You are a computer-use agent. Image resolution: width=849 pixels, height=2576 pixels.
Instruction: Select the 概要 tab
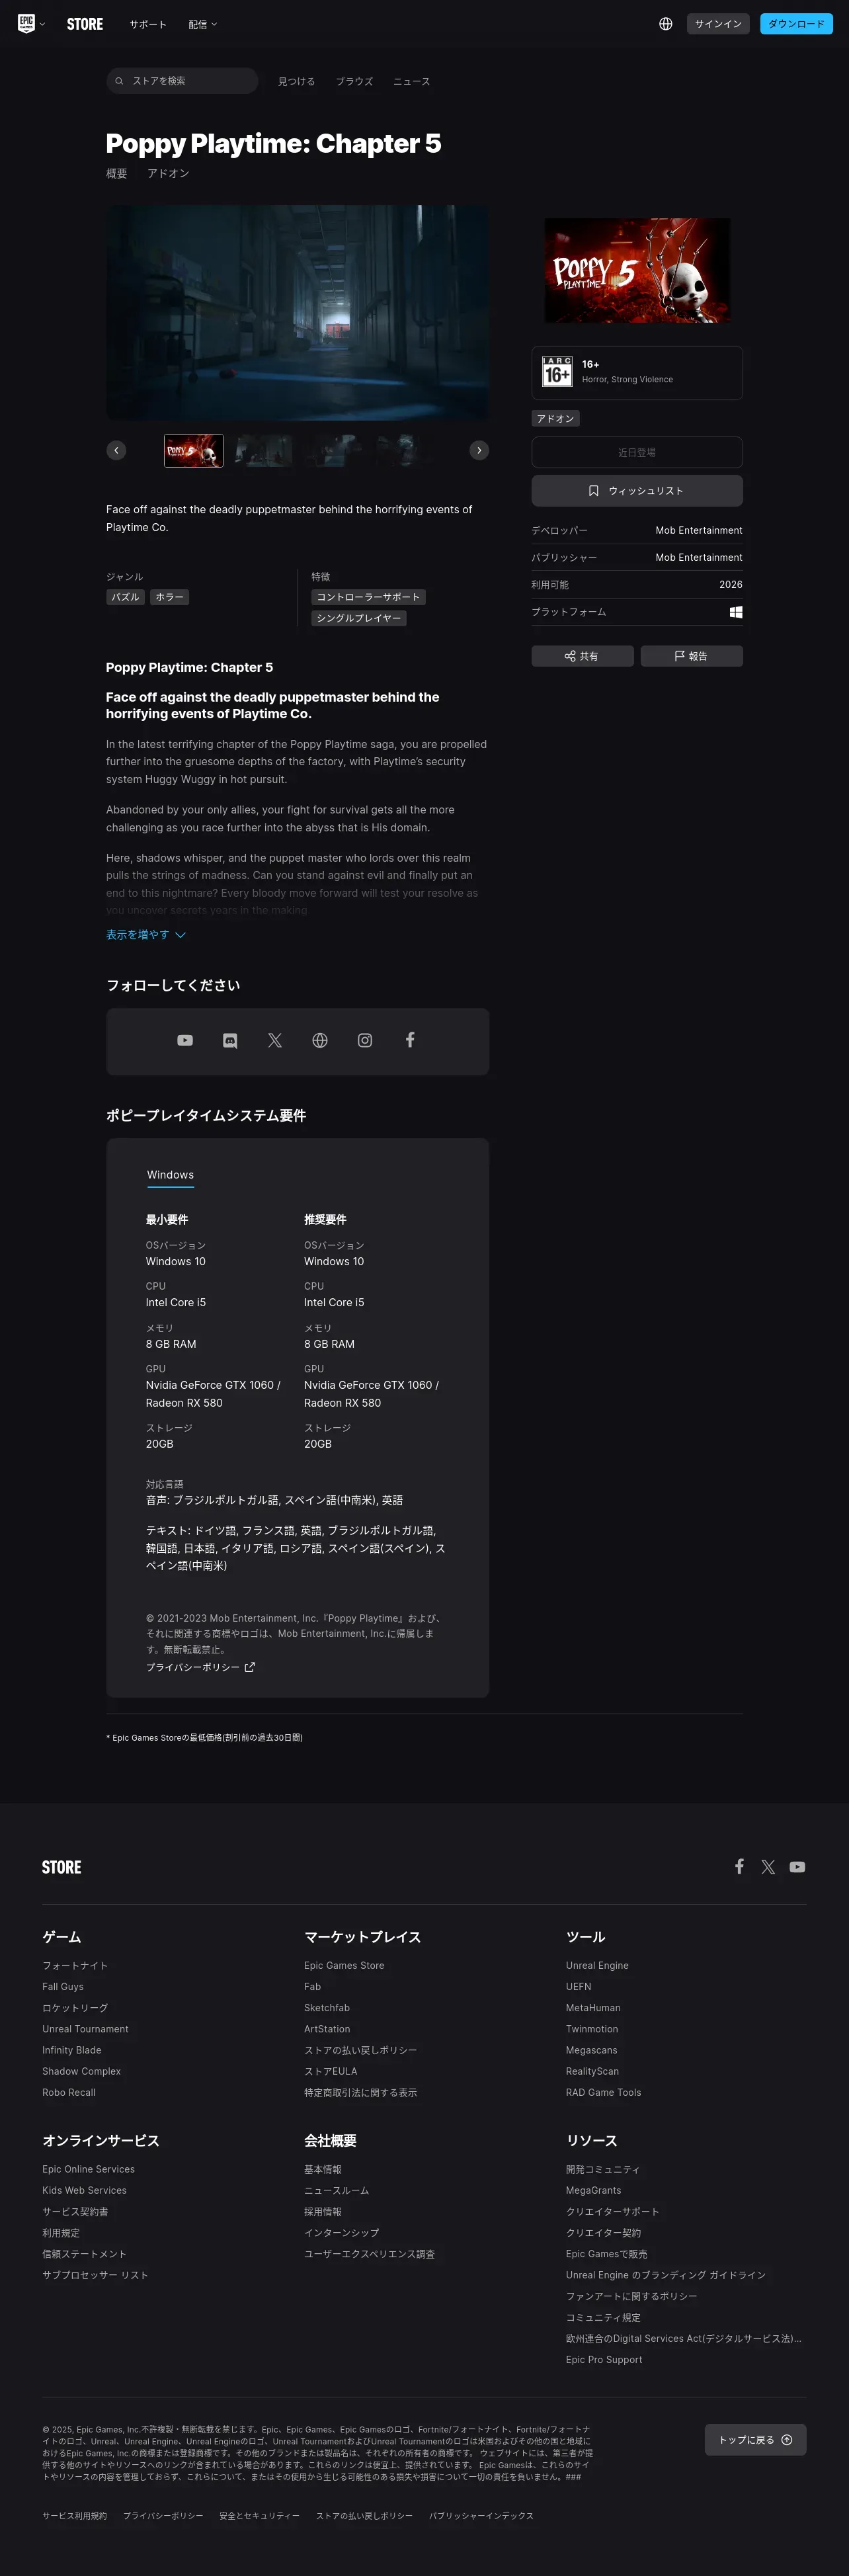click(x=117, y=173)
